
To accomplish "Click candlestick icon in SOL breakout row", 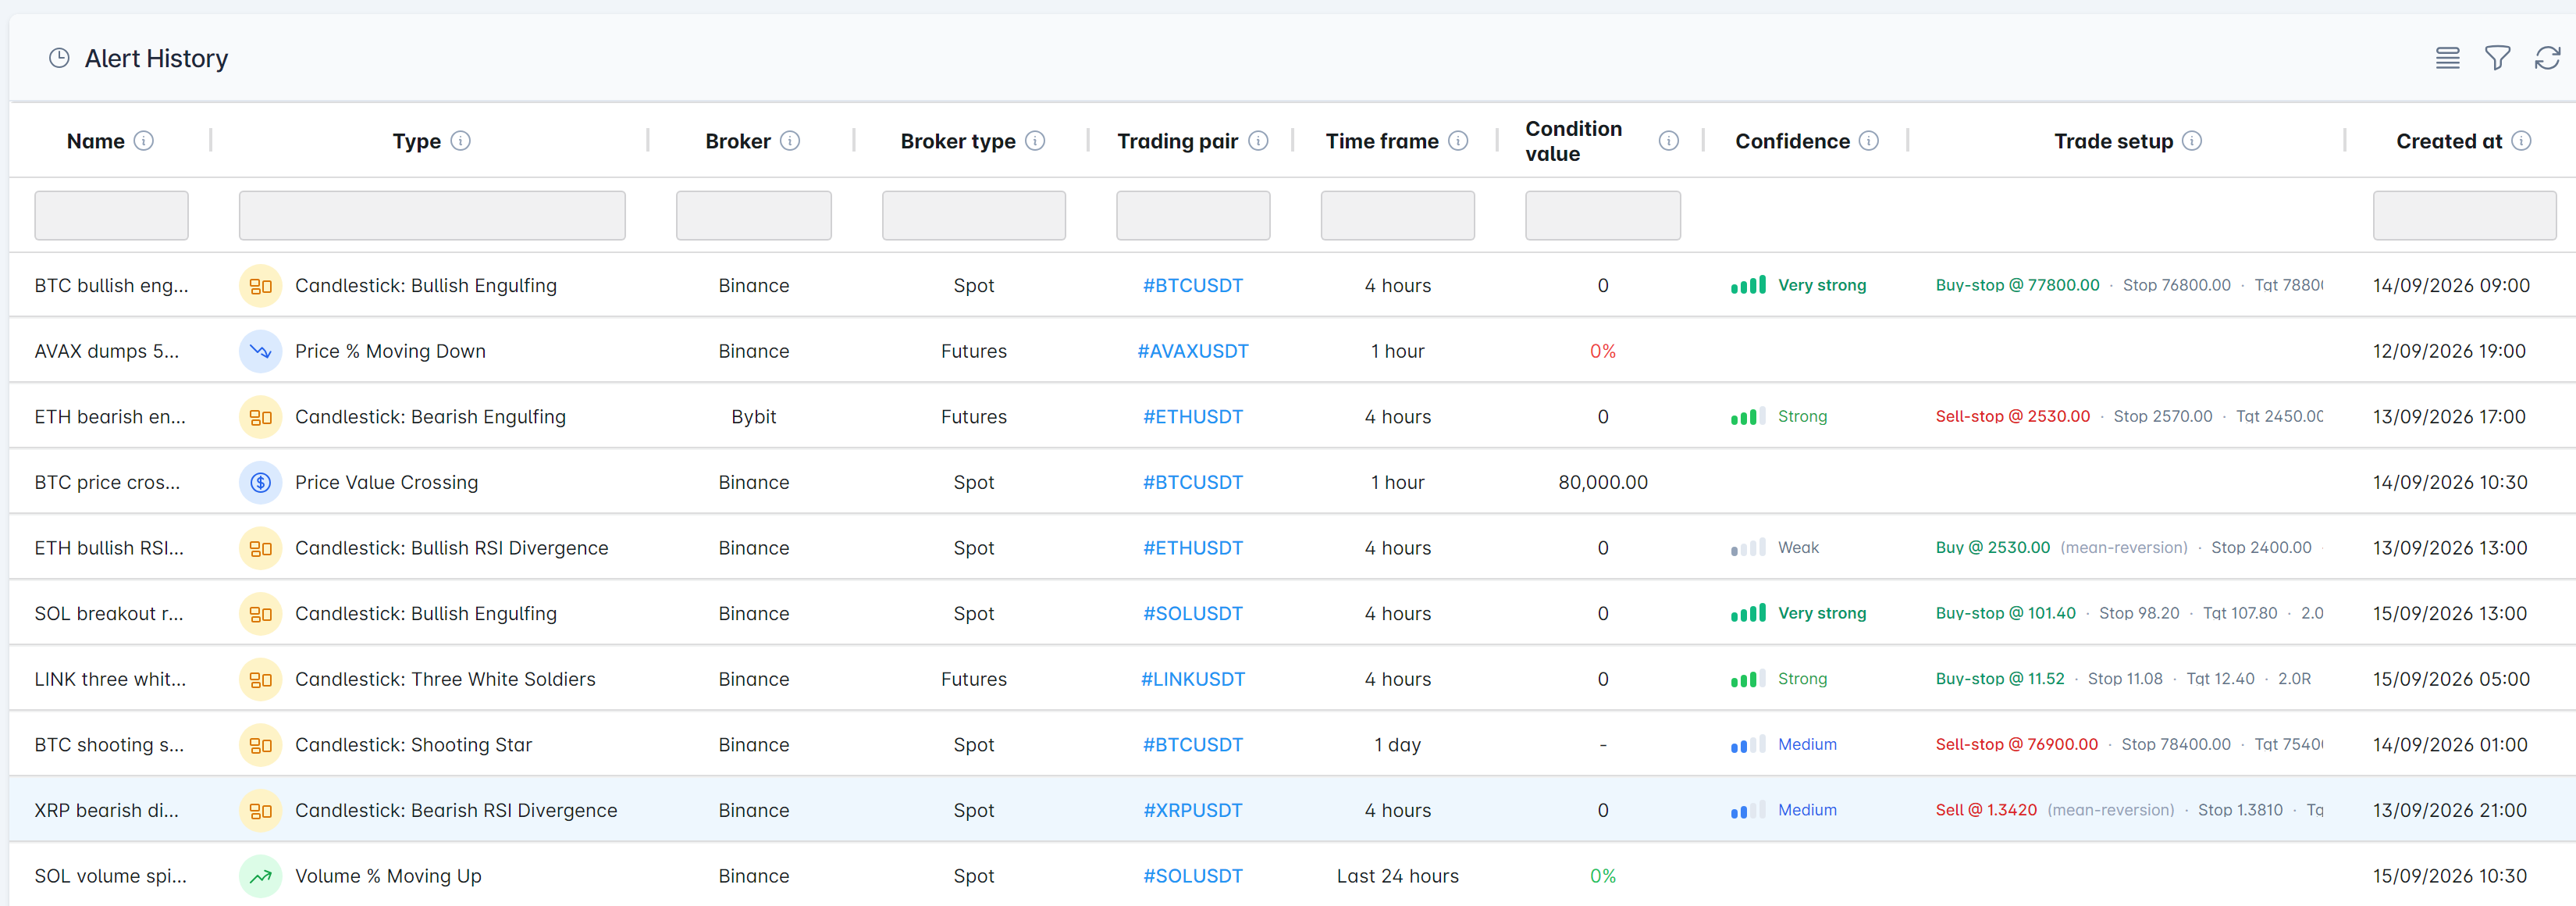I will pyautogui.click(x=260, y=614).
